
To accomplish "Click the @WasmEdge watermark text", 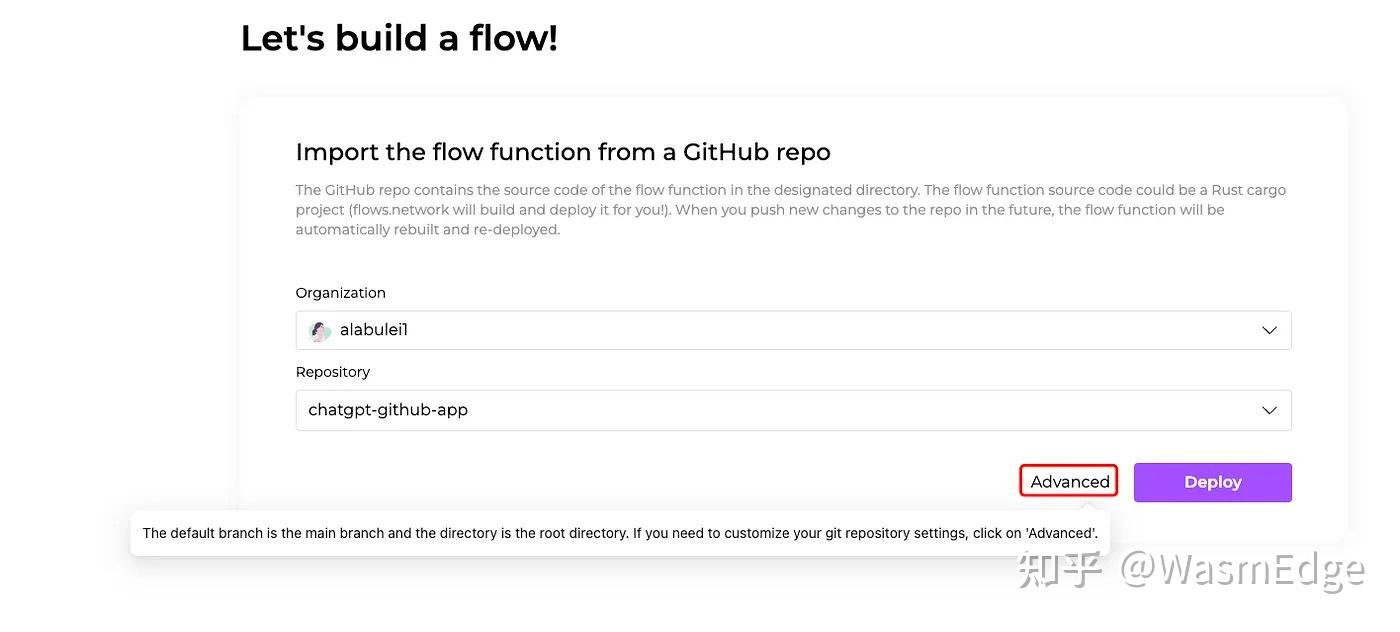I will point(1242,569).
